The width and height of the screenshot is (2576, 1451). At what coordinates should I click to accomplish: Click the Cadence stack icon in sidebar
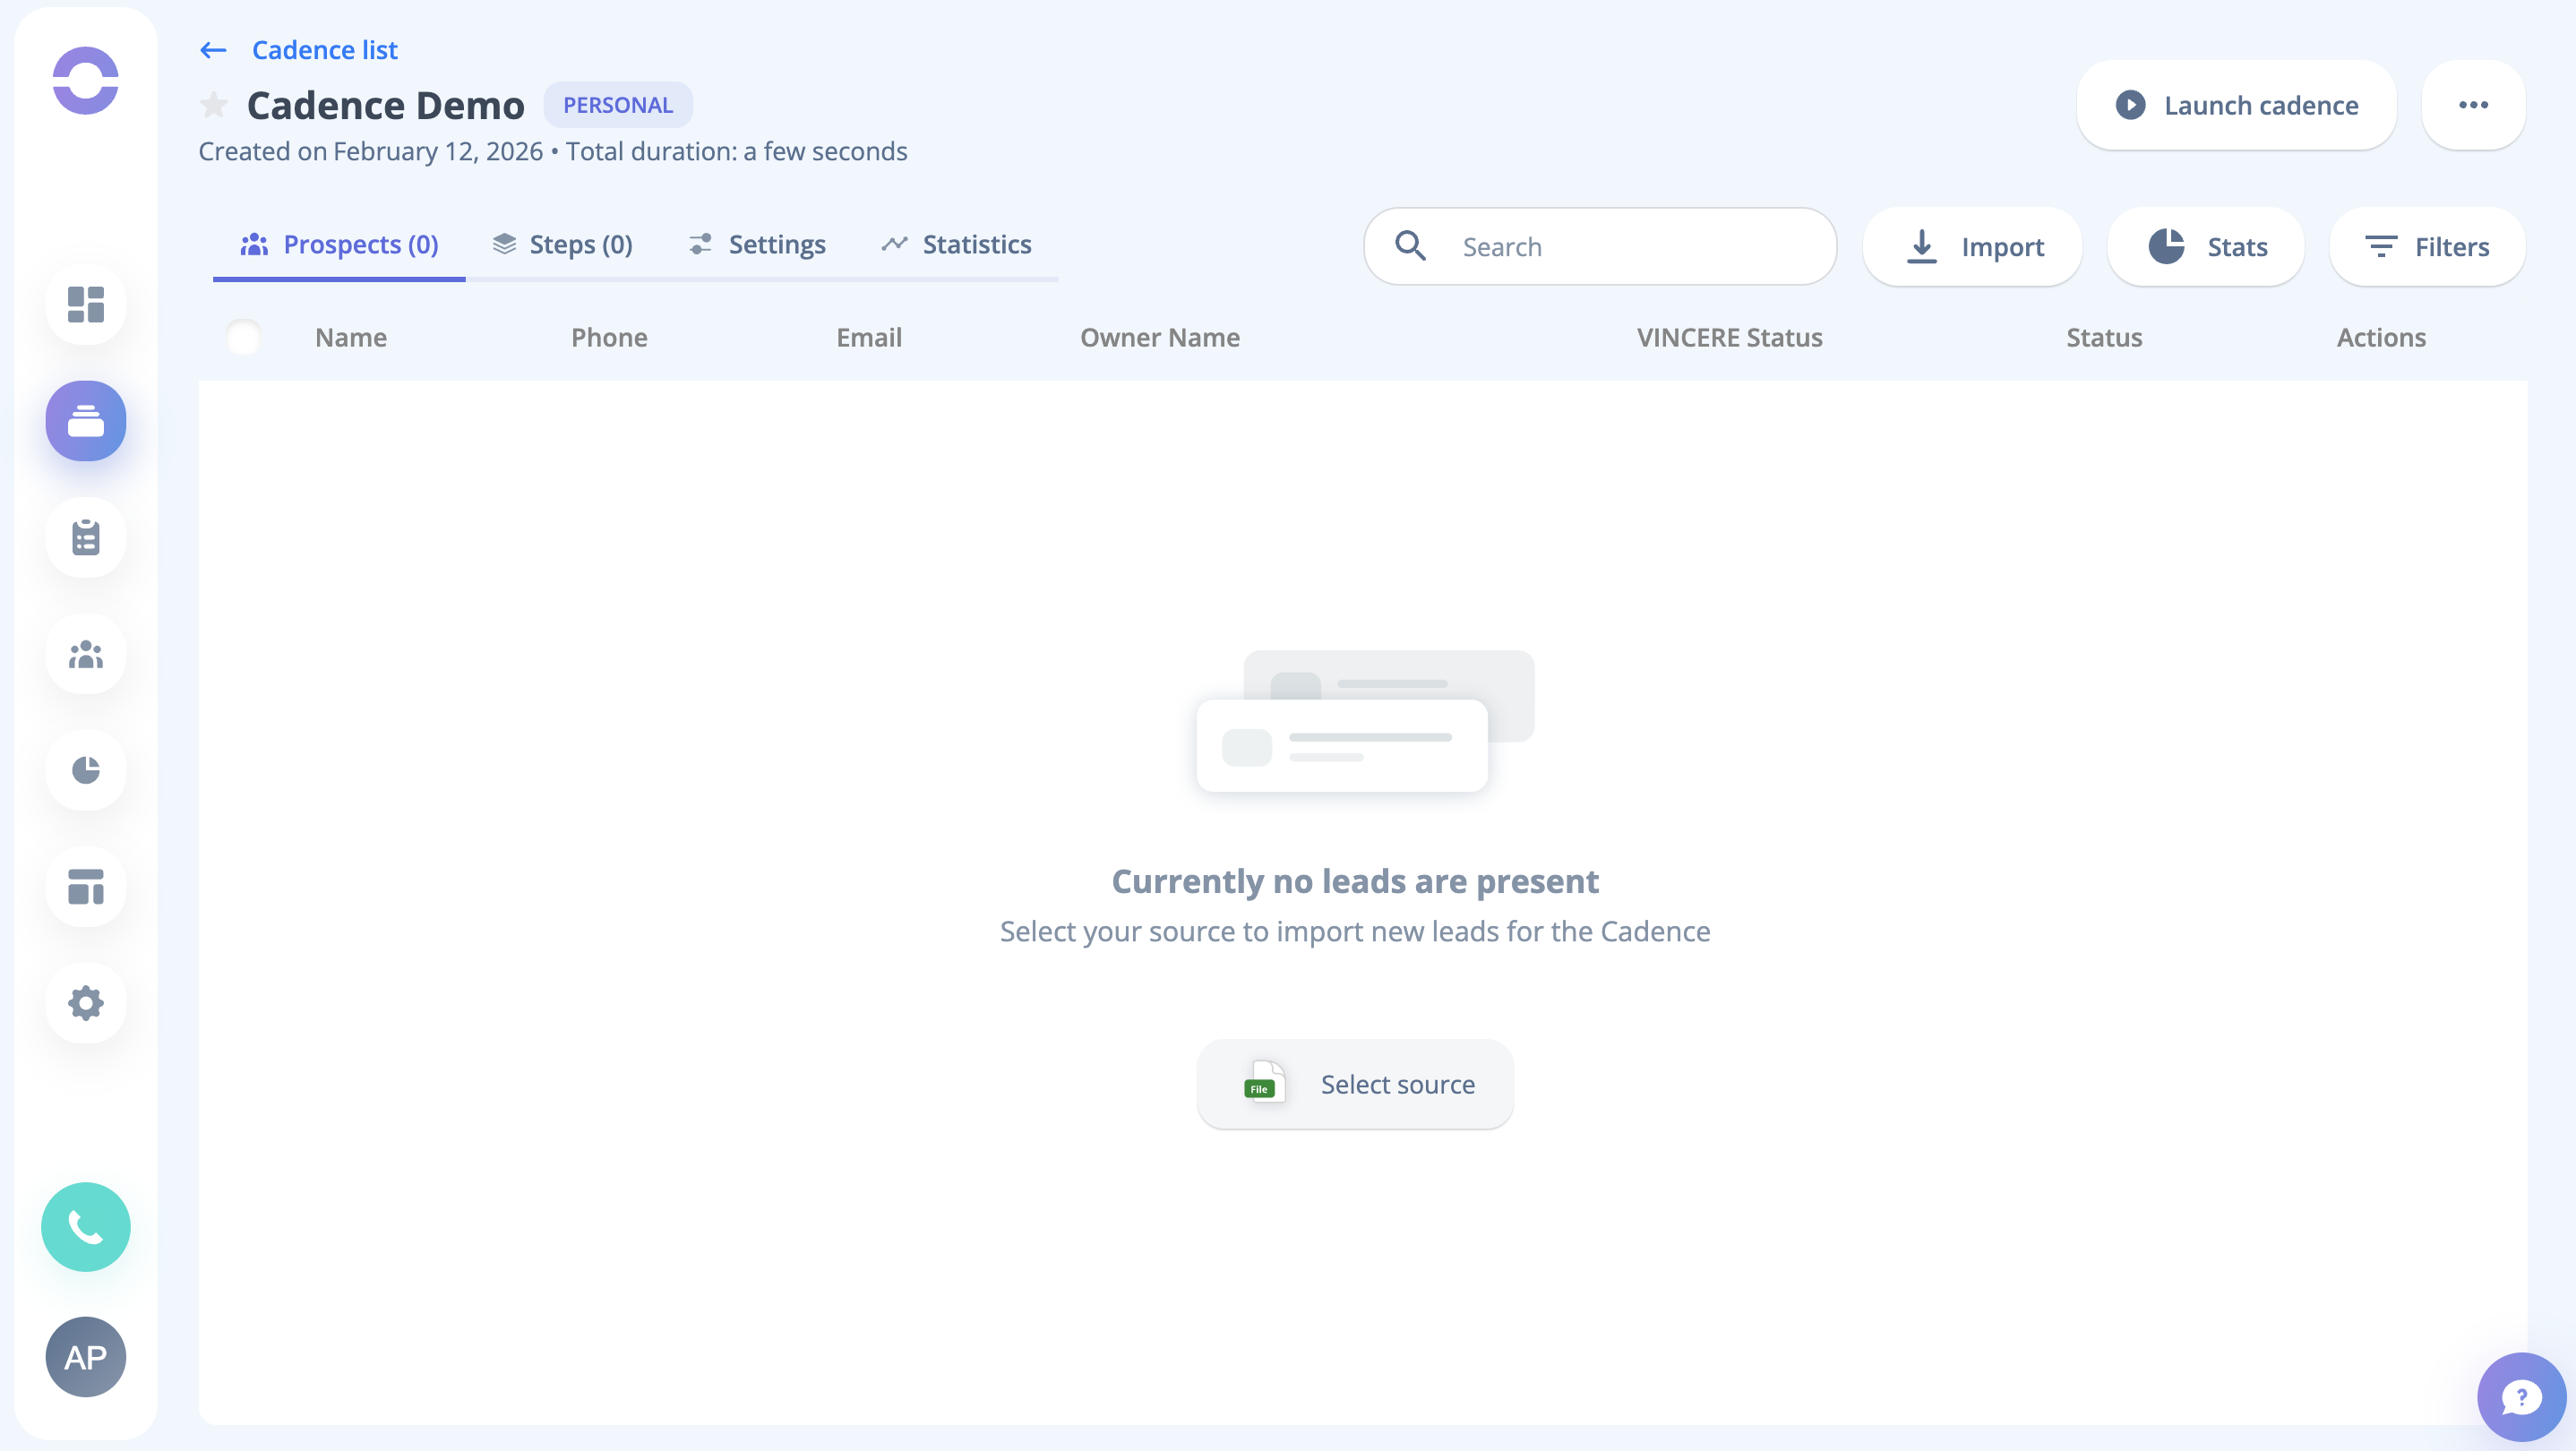coord(86,421)
